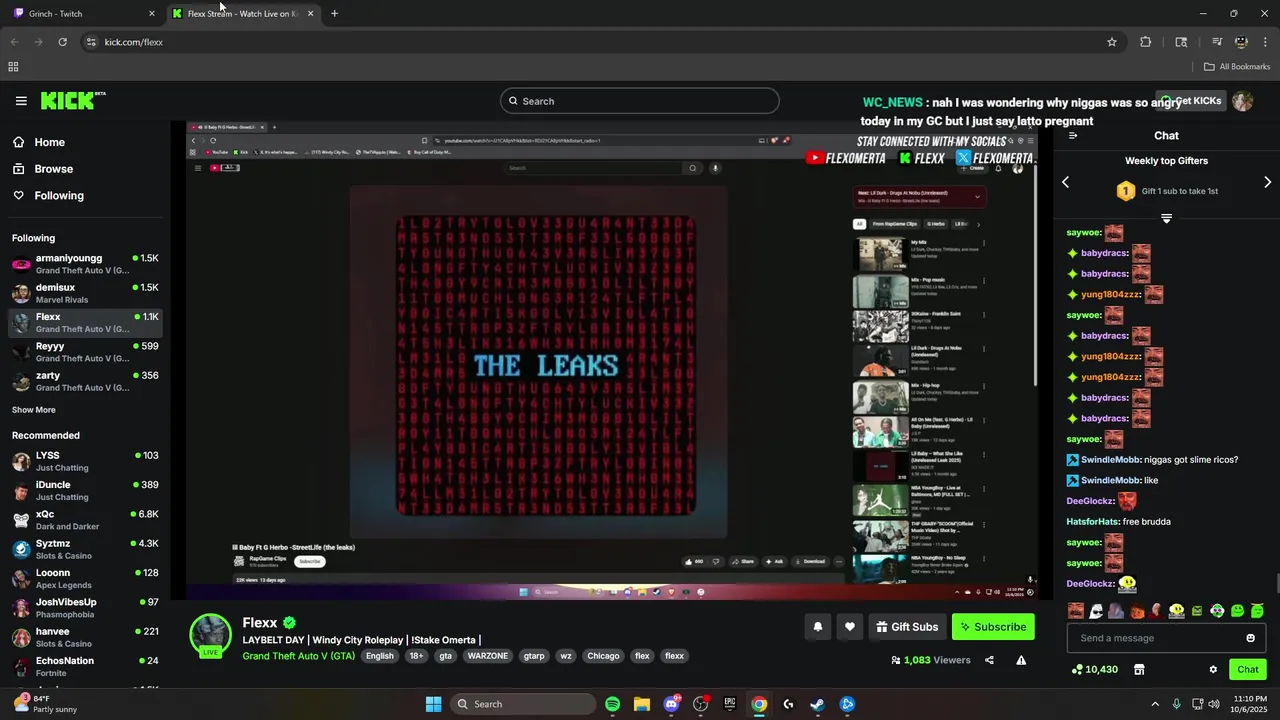Reload the page

click(62, 42)
